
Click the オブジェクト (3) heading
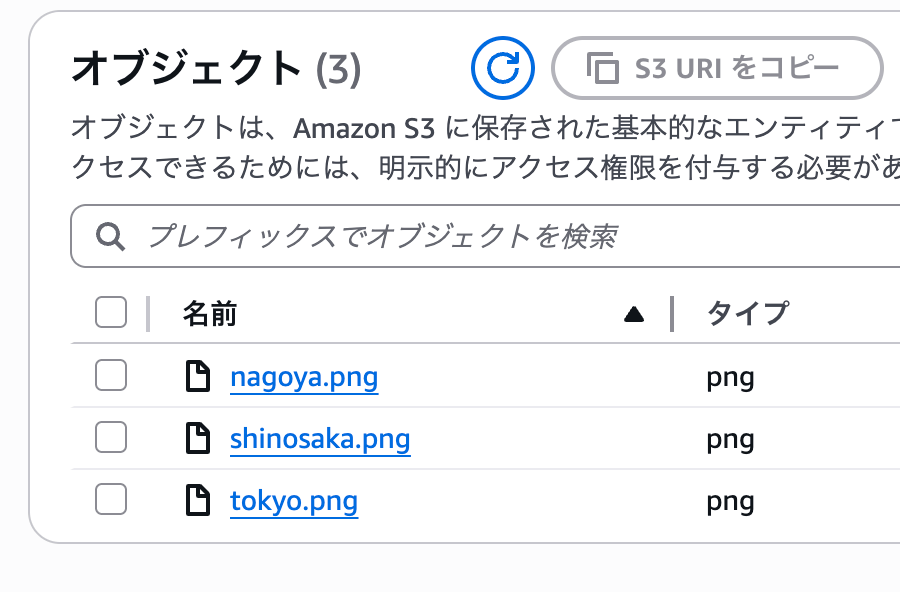216,68
